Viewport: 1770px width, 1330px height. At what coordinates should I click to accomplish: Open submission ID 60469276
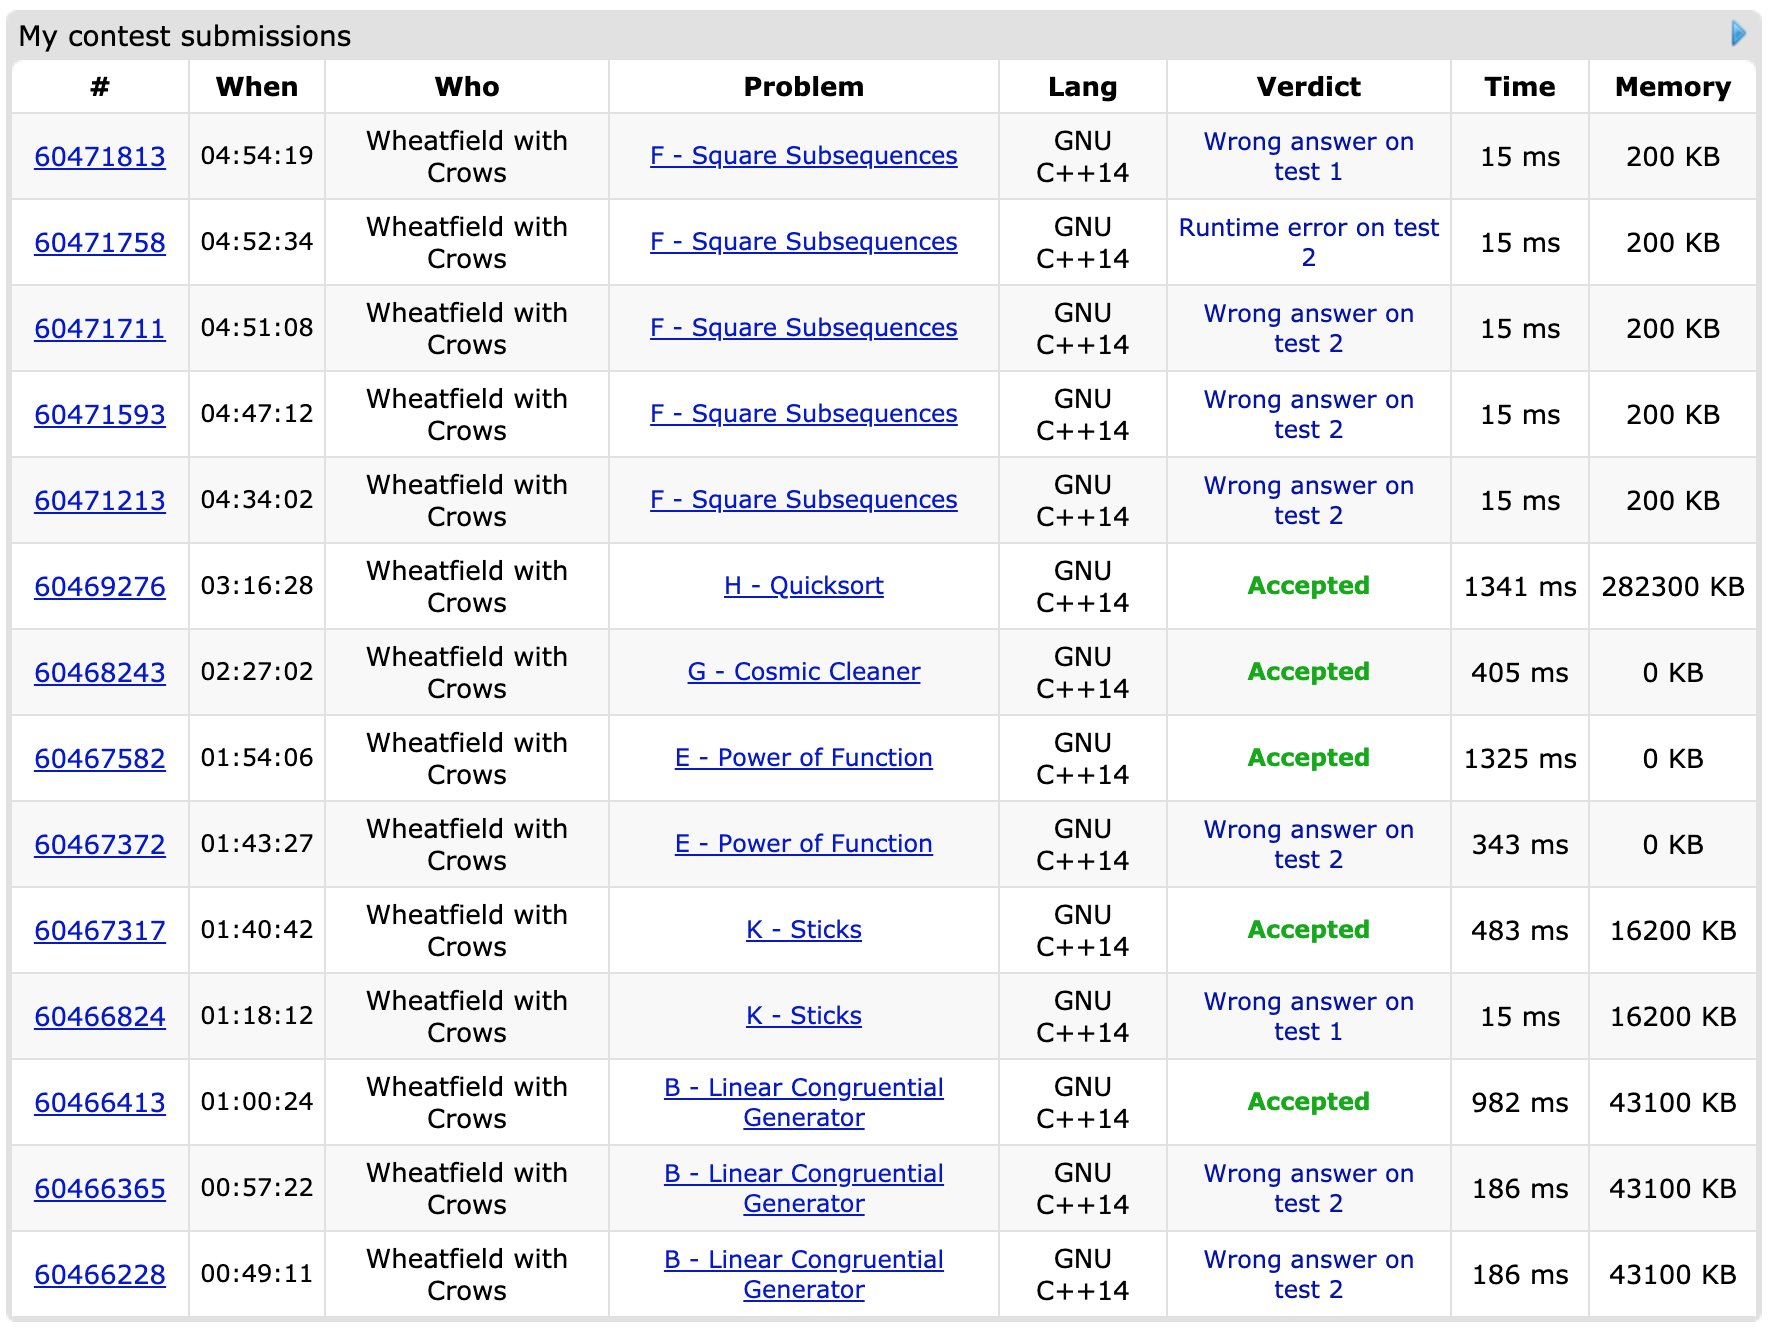coord(100,587)
